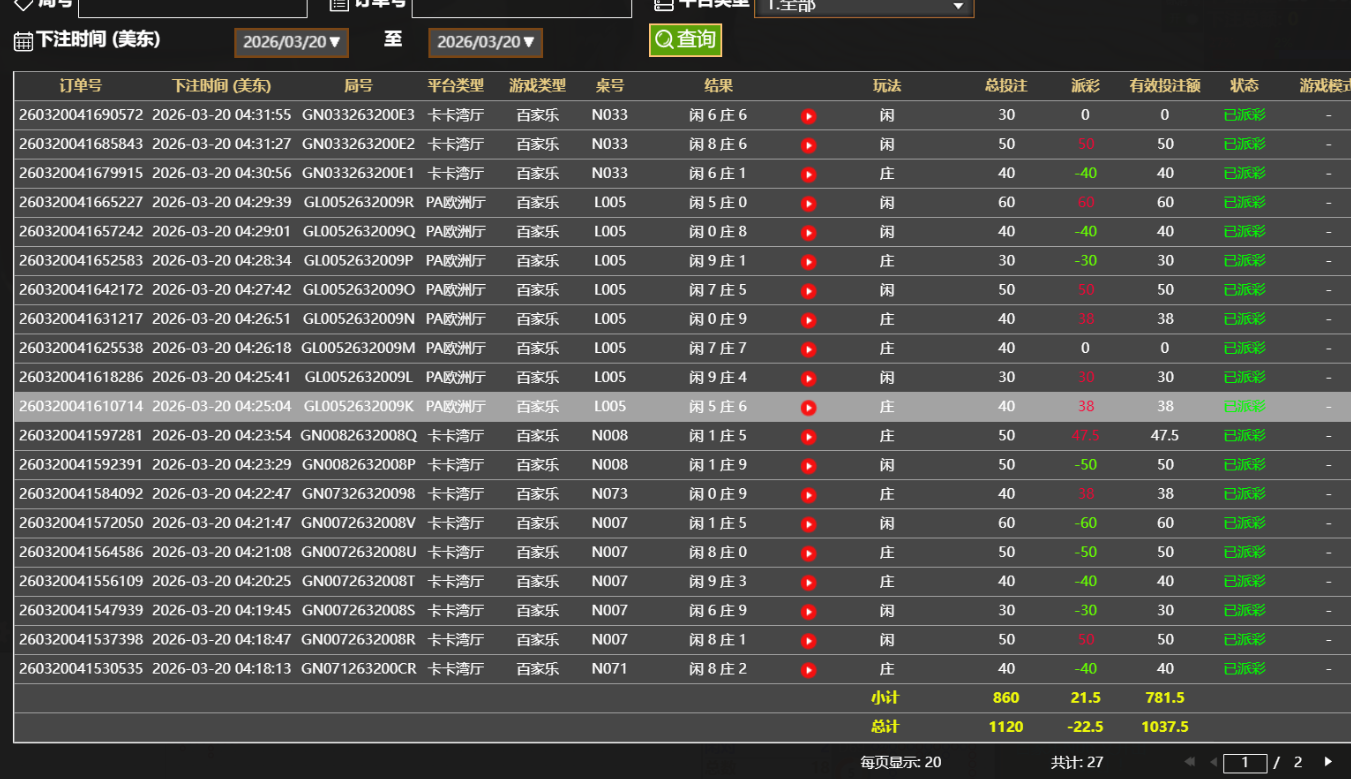This screenshot has height=779, width=1351.
Task: Click the calendar icon beside 下注时间
Action: point(23,41)
